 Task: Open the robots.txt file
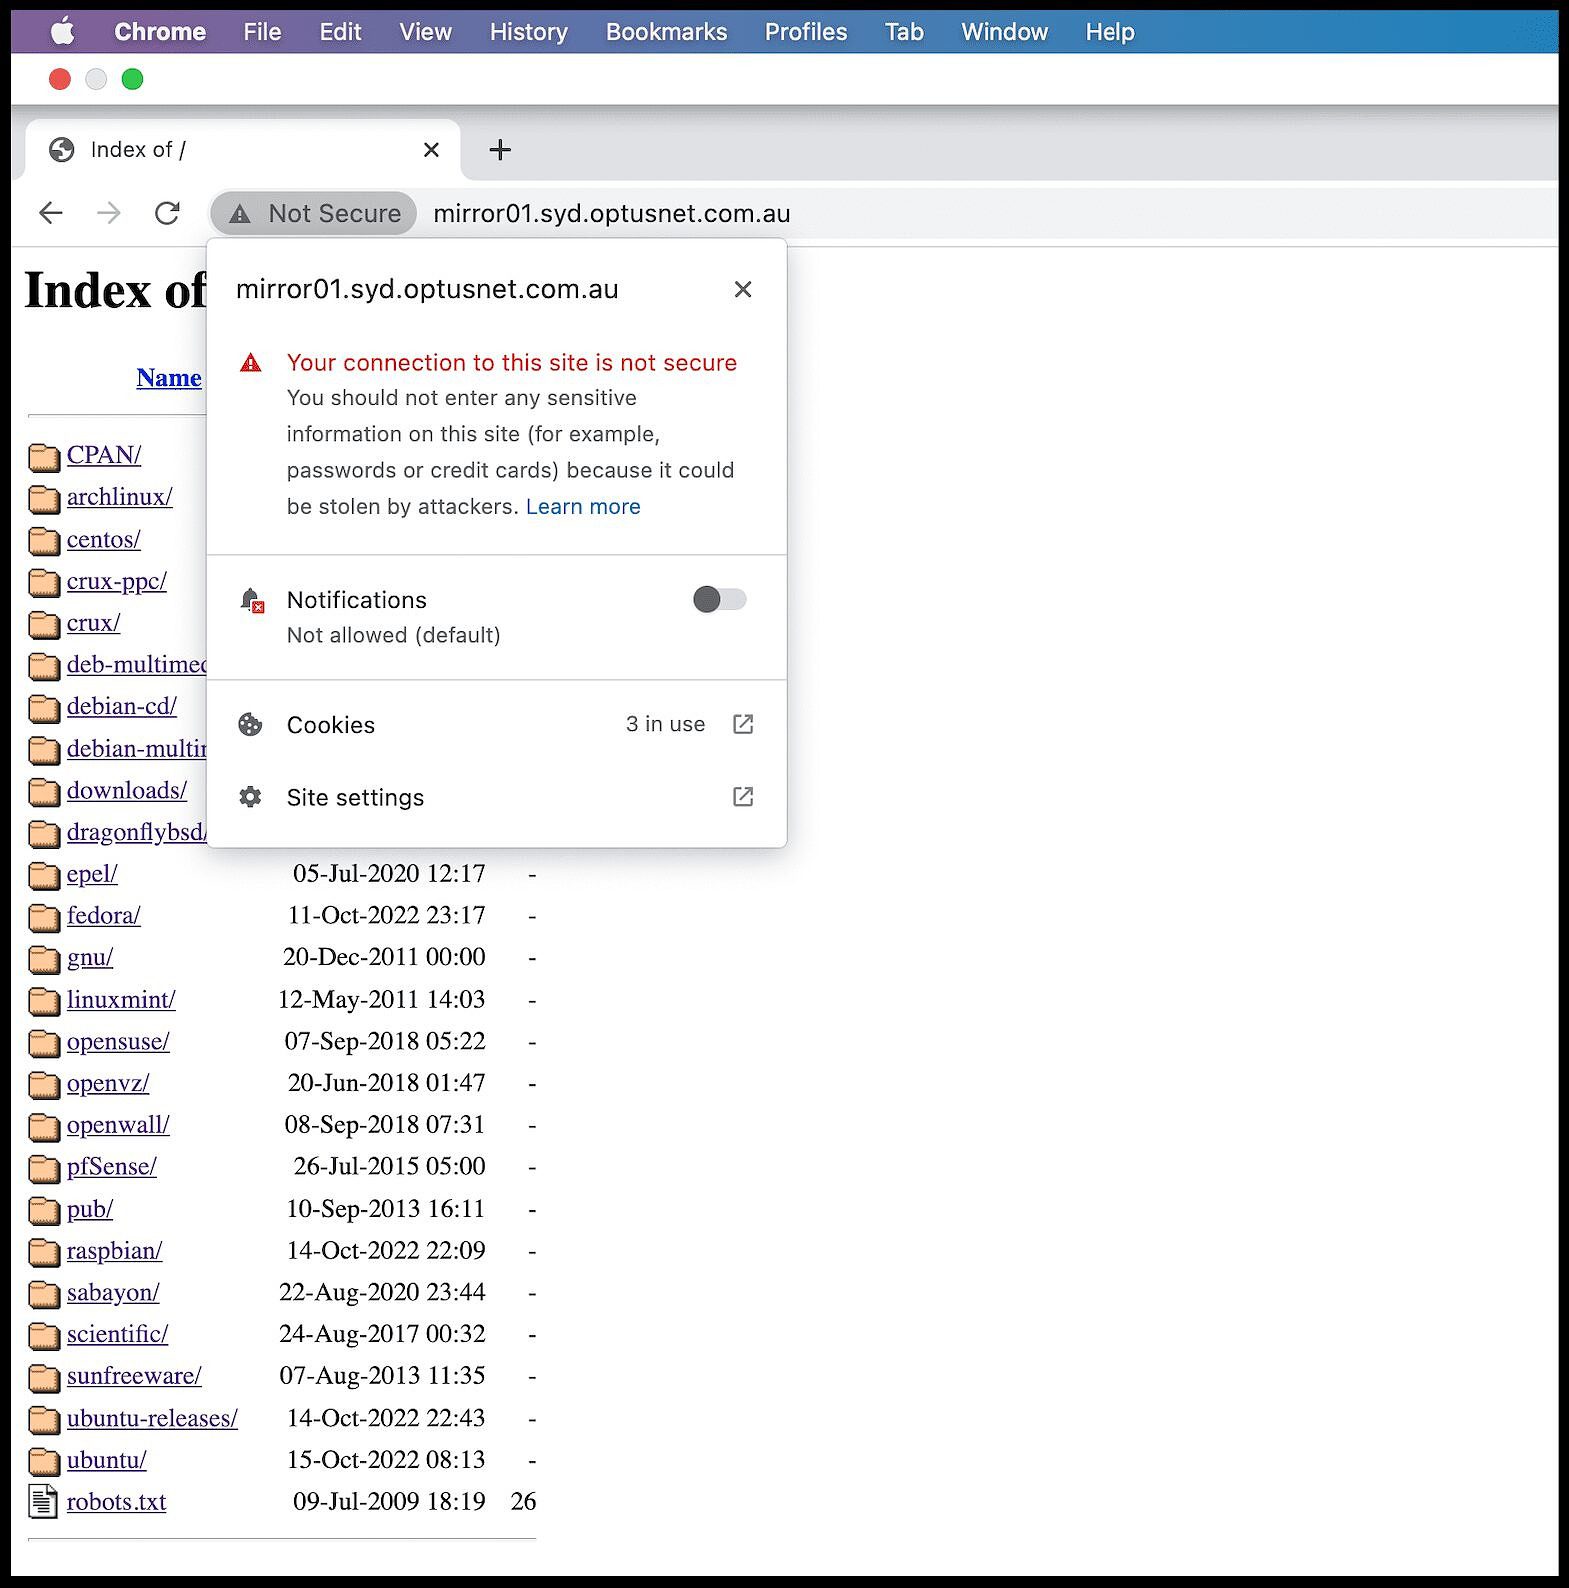pos(117,1502)
